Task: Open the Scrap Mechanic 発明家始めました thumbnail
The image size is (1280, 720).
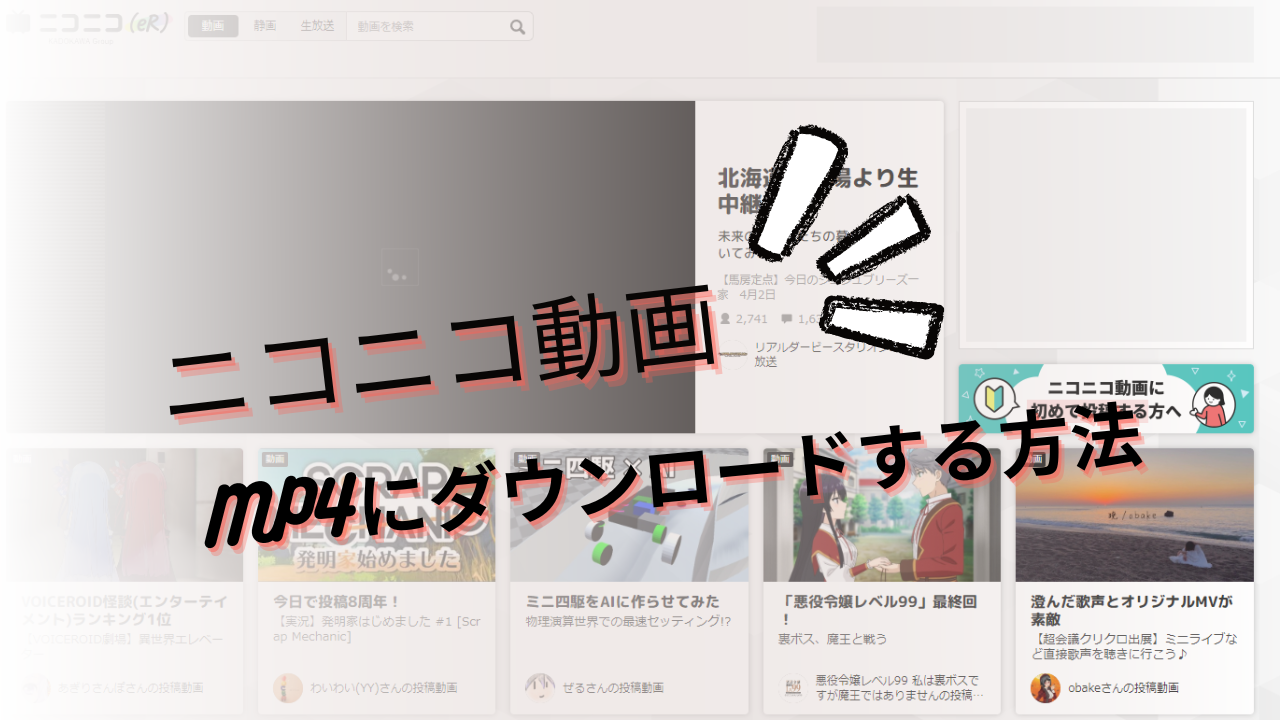Action: (376, 515)
